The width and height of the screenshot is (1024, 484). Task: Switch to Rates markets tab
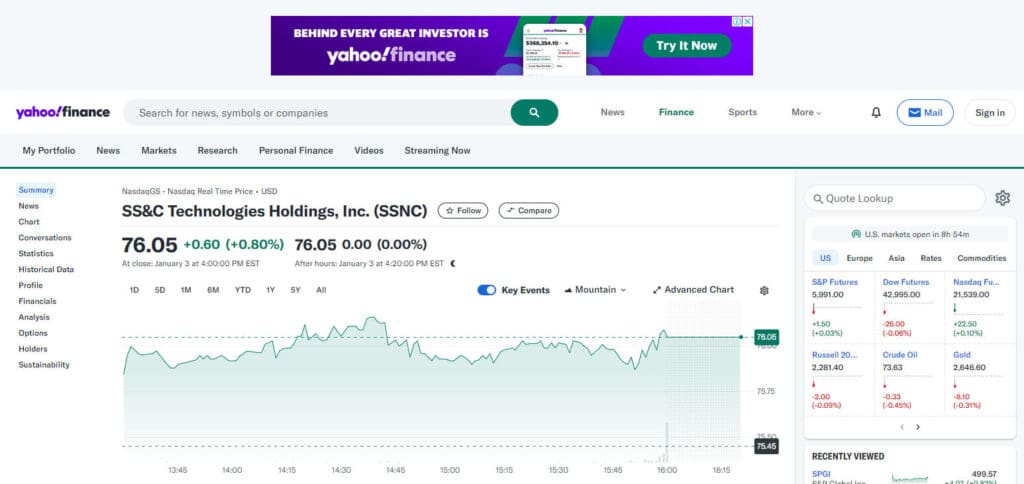pos(931,258)
